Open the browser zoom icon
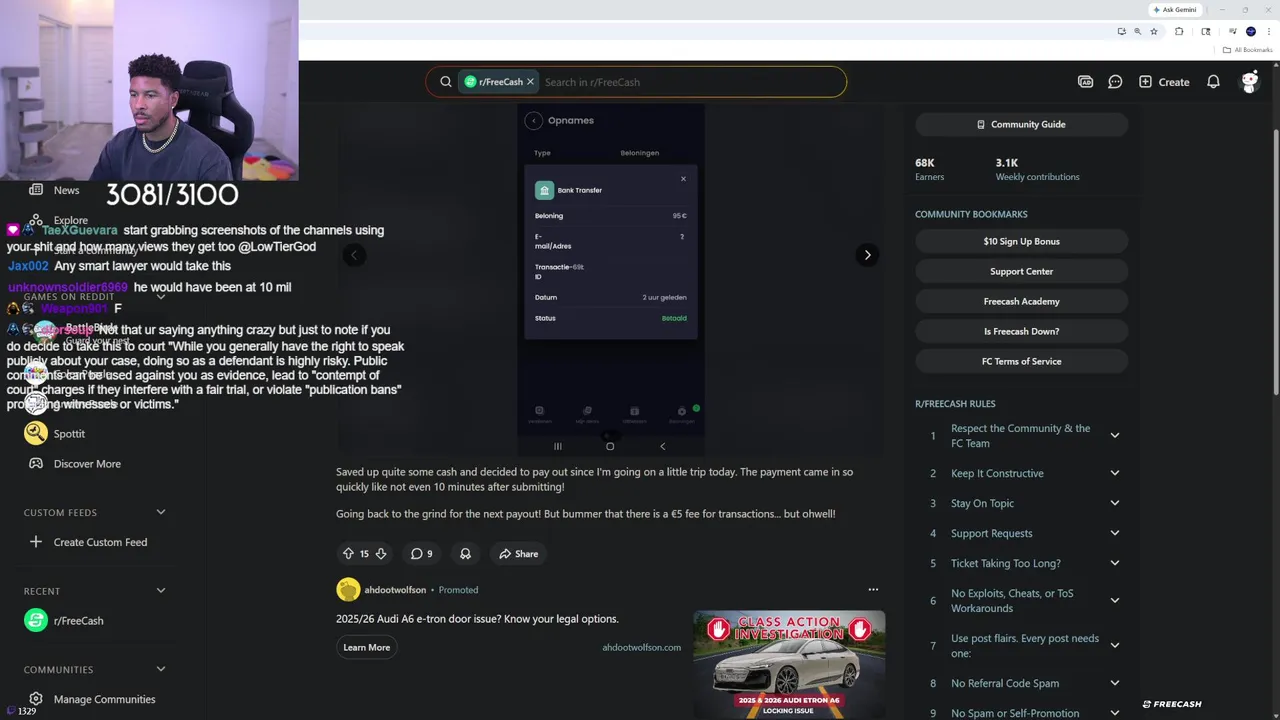Image resolution: width=1280 pixels, height=720 pixels. 1137,31
